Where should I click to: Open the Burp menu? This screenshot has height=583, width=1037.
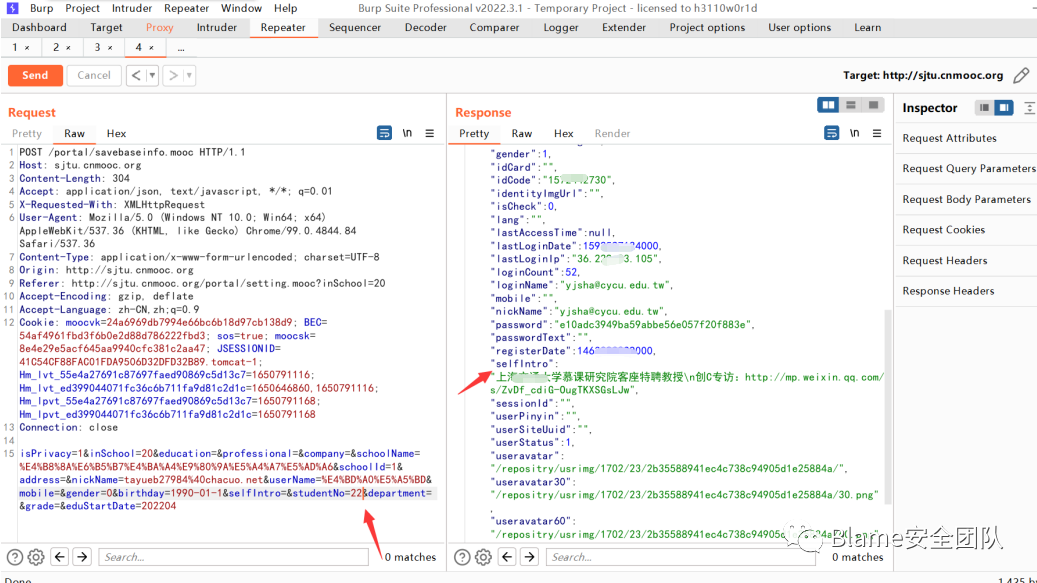(x=42, y=8)
